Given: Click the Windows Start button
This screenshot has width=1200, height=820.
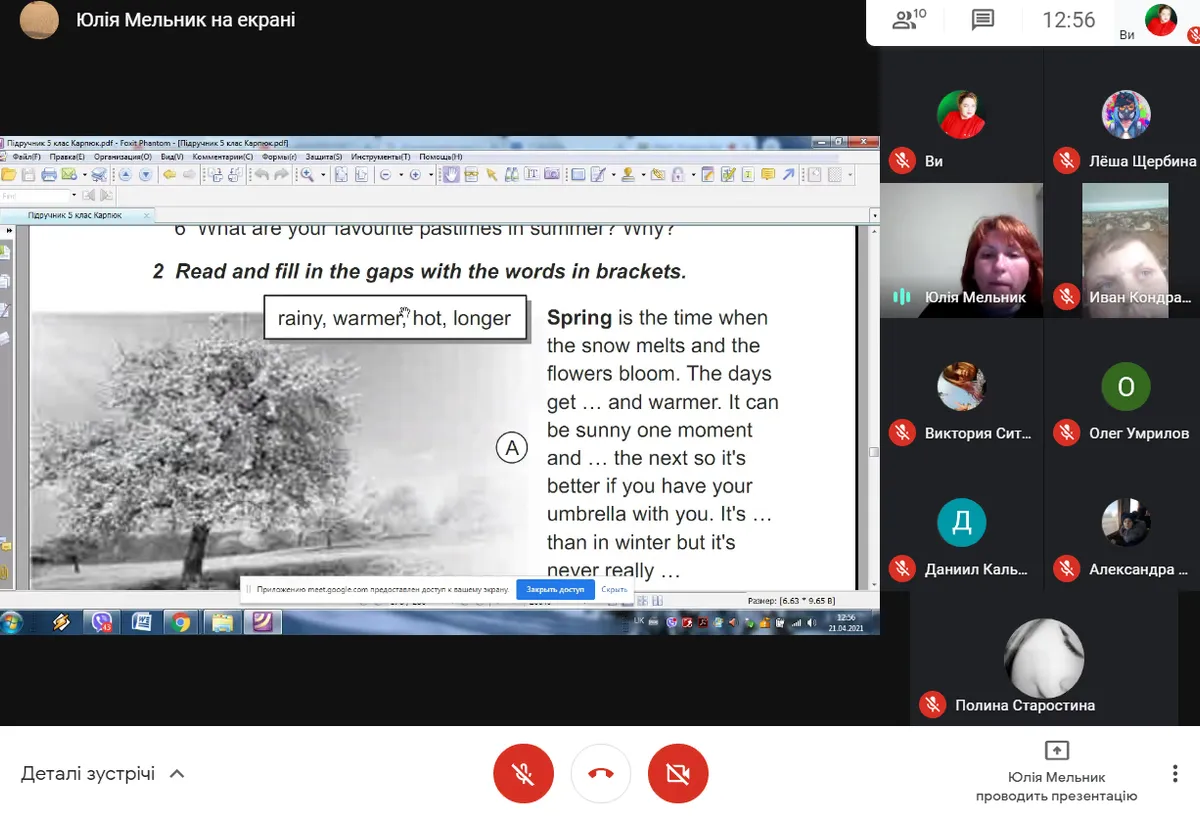Looking at the screenshot, I should [x=11, y=622].
